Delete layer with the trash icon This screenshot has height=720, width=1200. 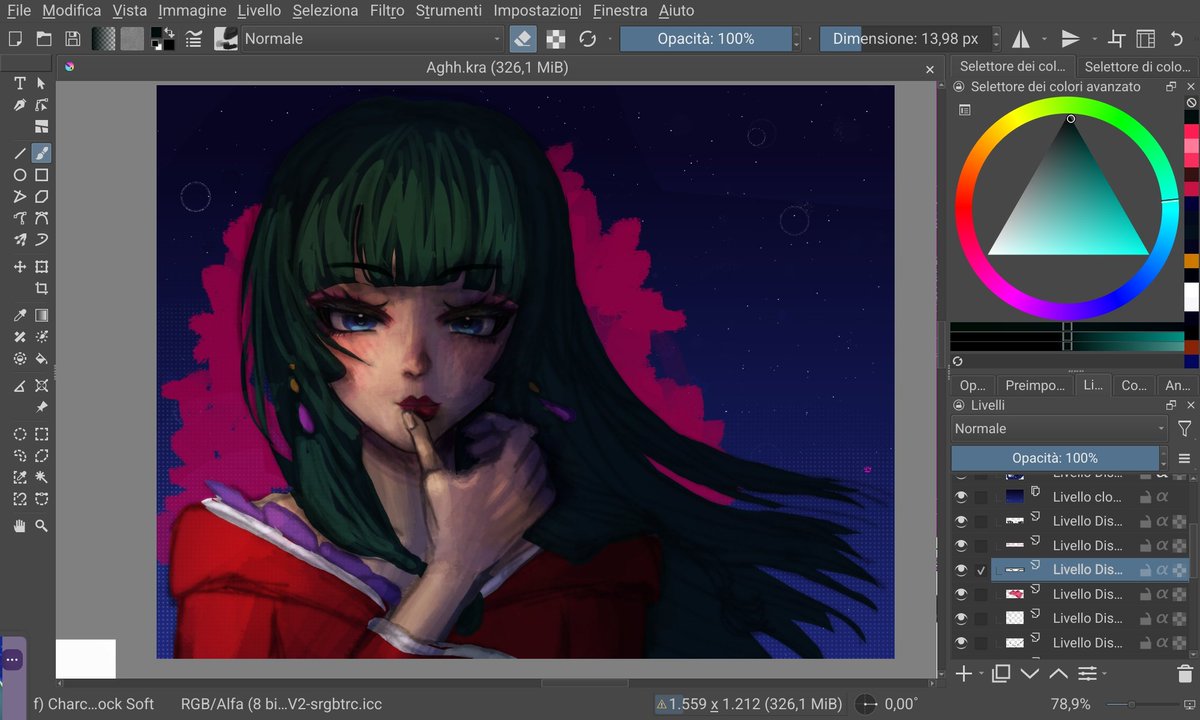1184,674
